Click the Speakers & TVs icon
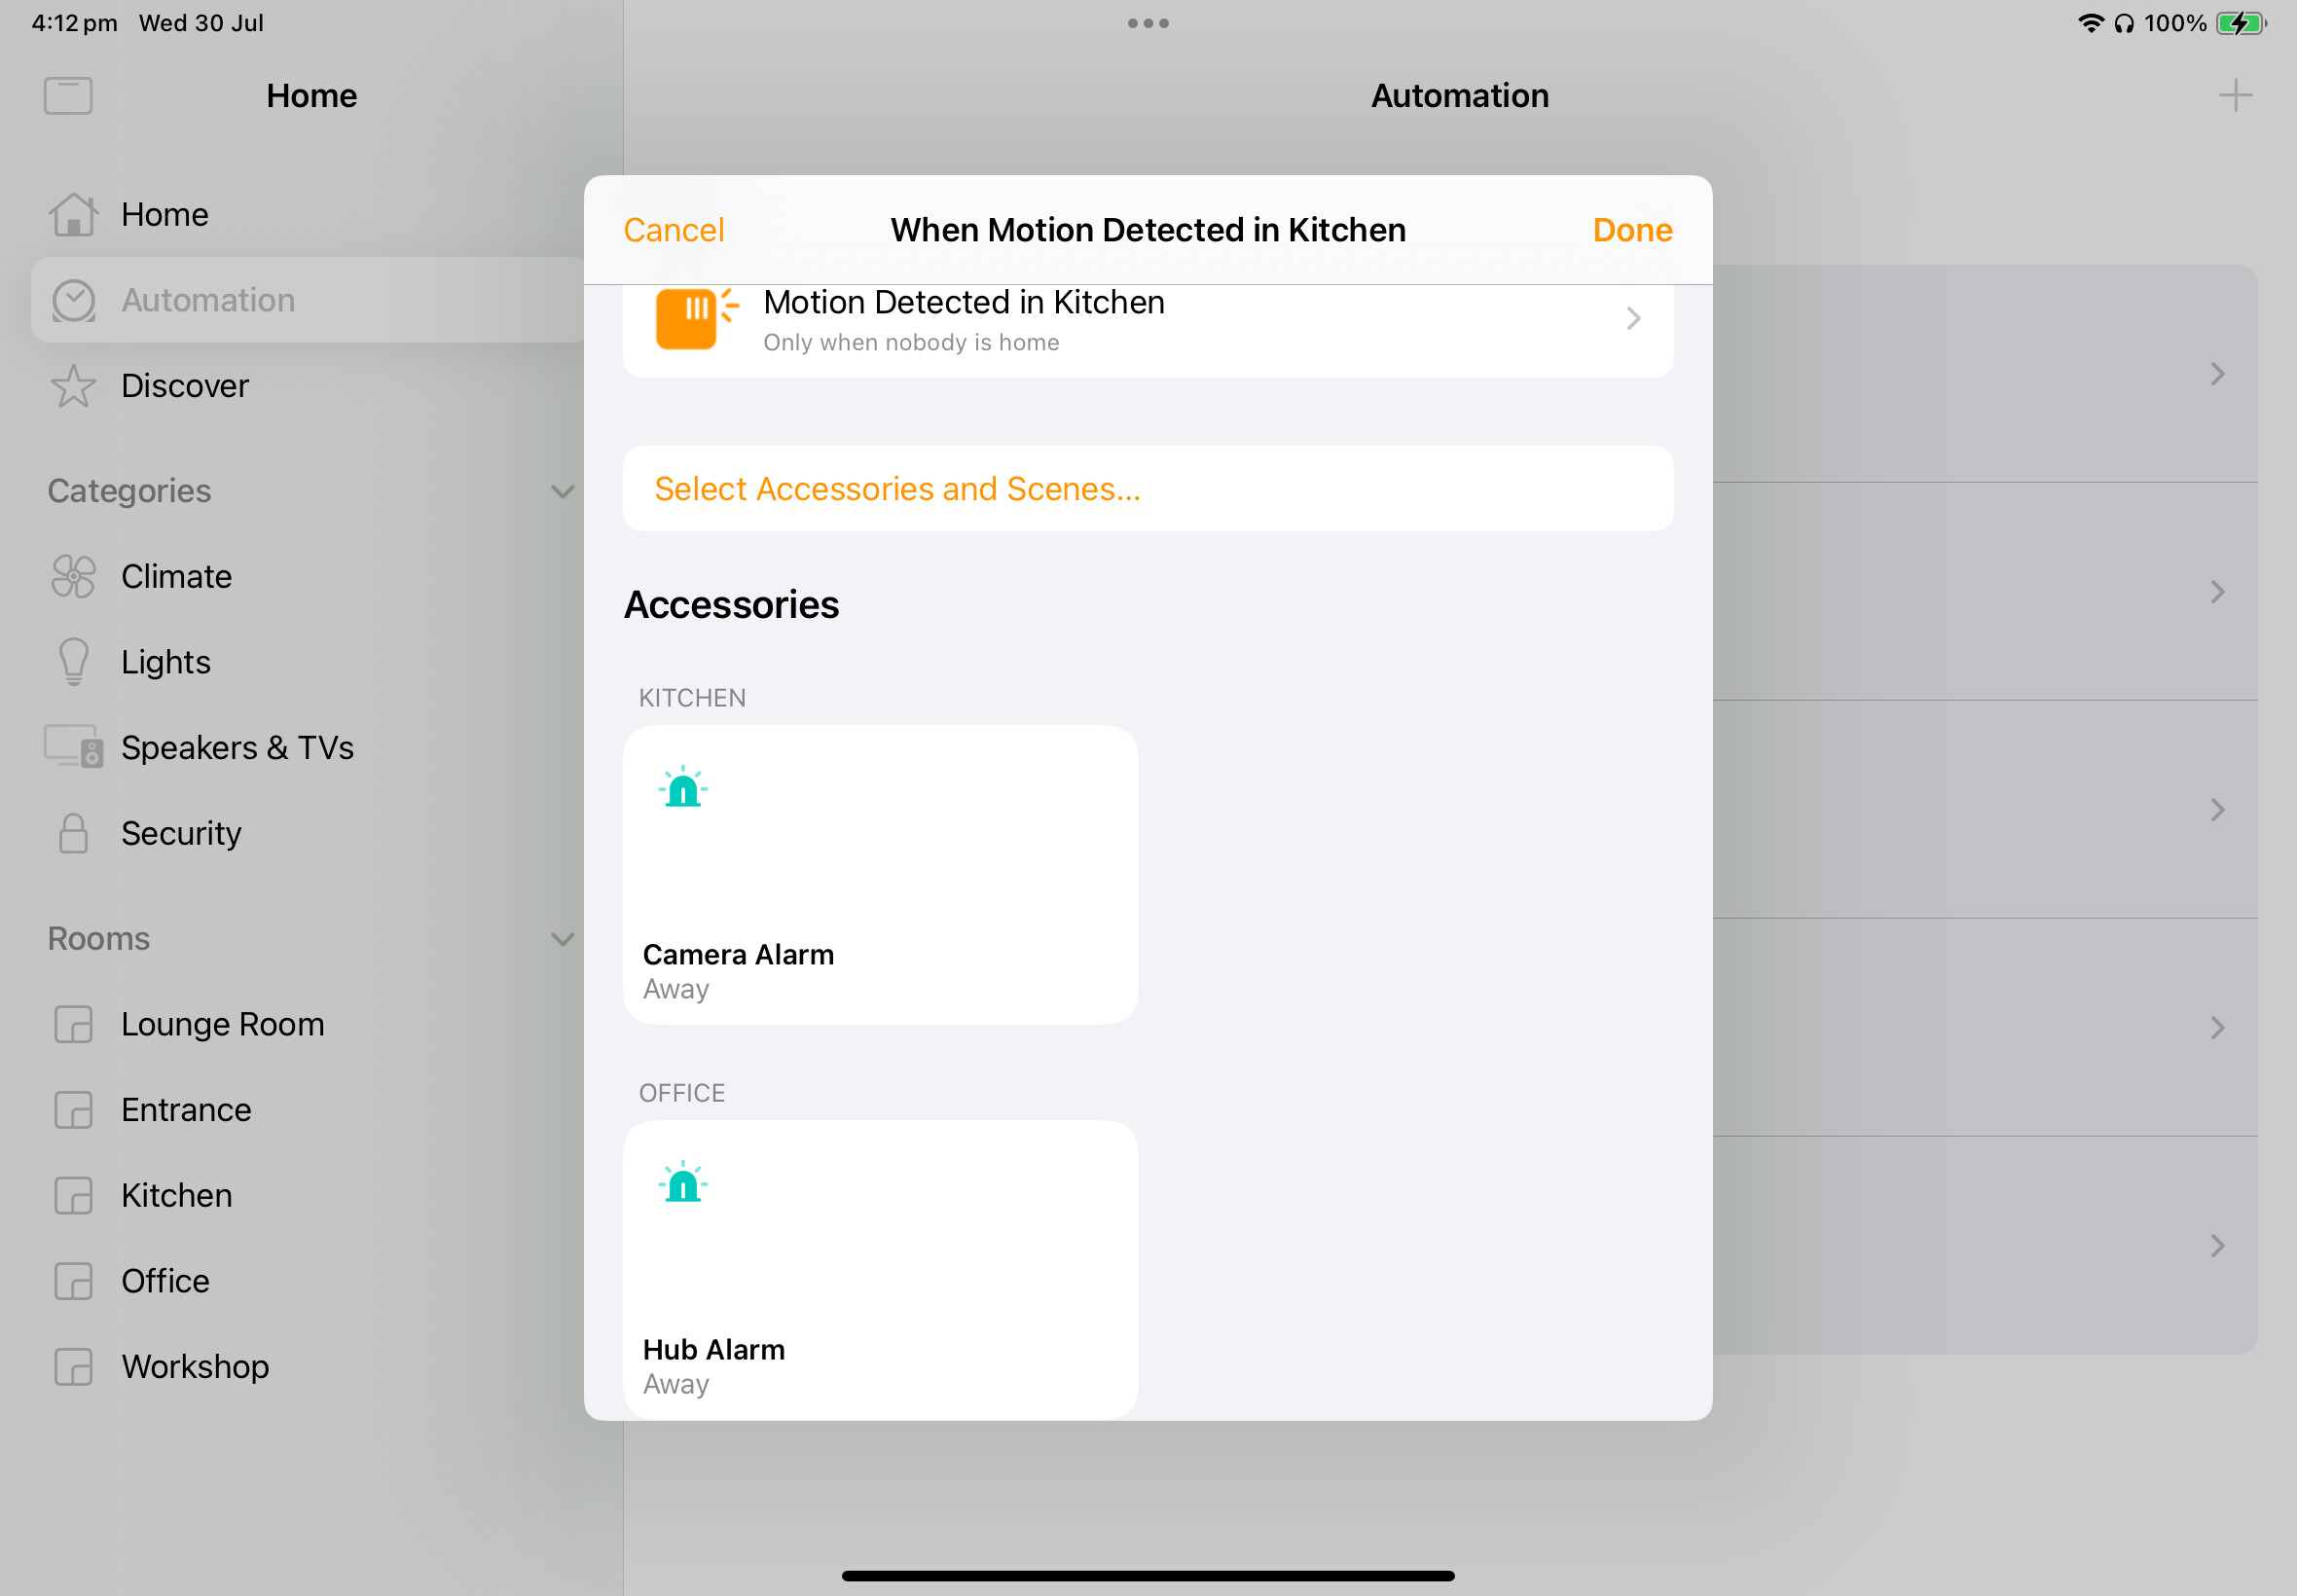The width and height of the screenshot is (2297, 1596). [73, 748]
